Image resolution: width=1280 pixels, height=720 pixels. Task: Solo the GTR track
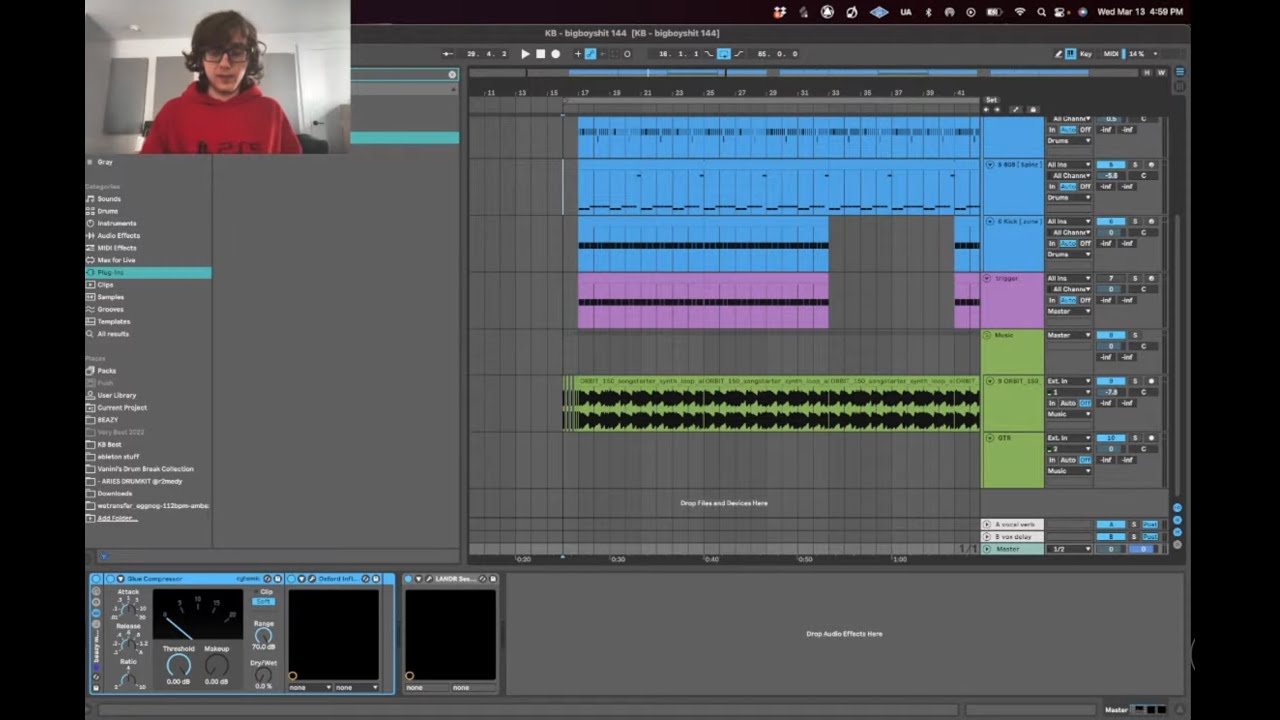click(x=1135, y=438)
